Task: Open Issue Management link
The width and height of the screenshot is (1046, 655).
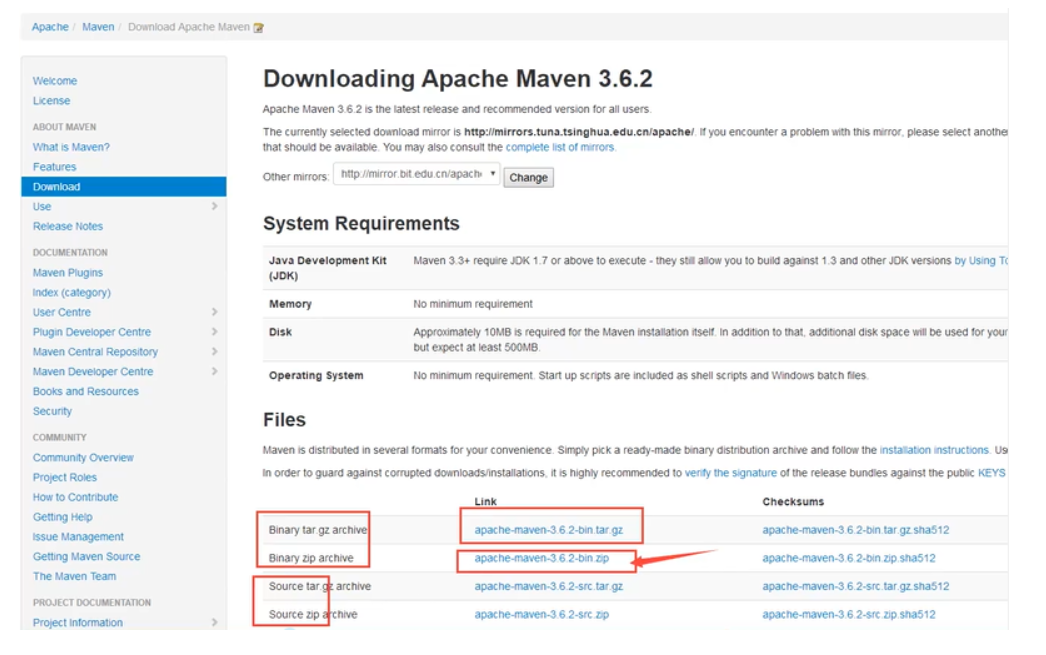Action: [x=78, y=537]
